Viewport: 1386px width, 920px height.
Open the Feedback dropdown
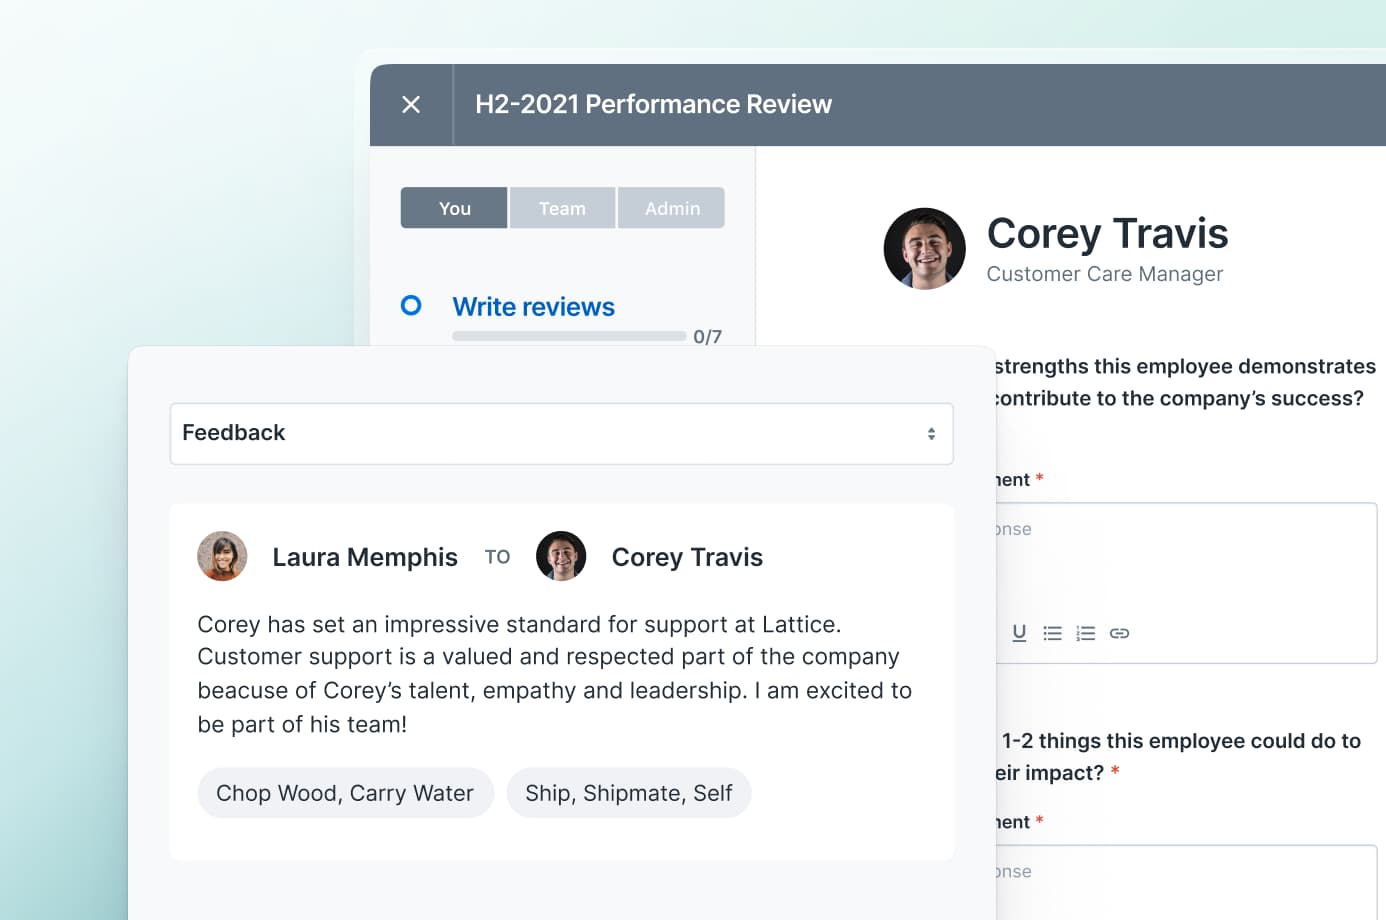click(x=562, y=434)
